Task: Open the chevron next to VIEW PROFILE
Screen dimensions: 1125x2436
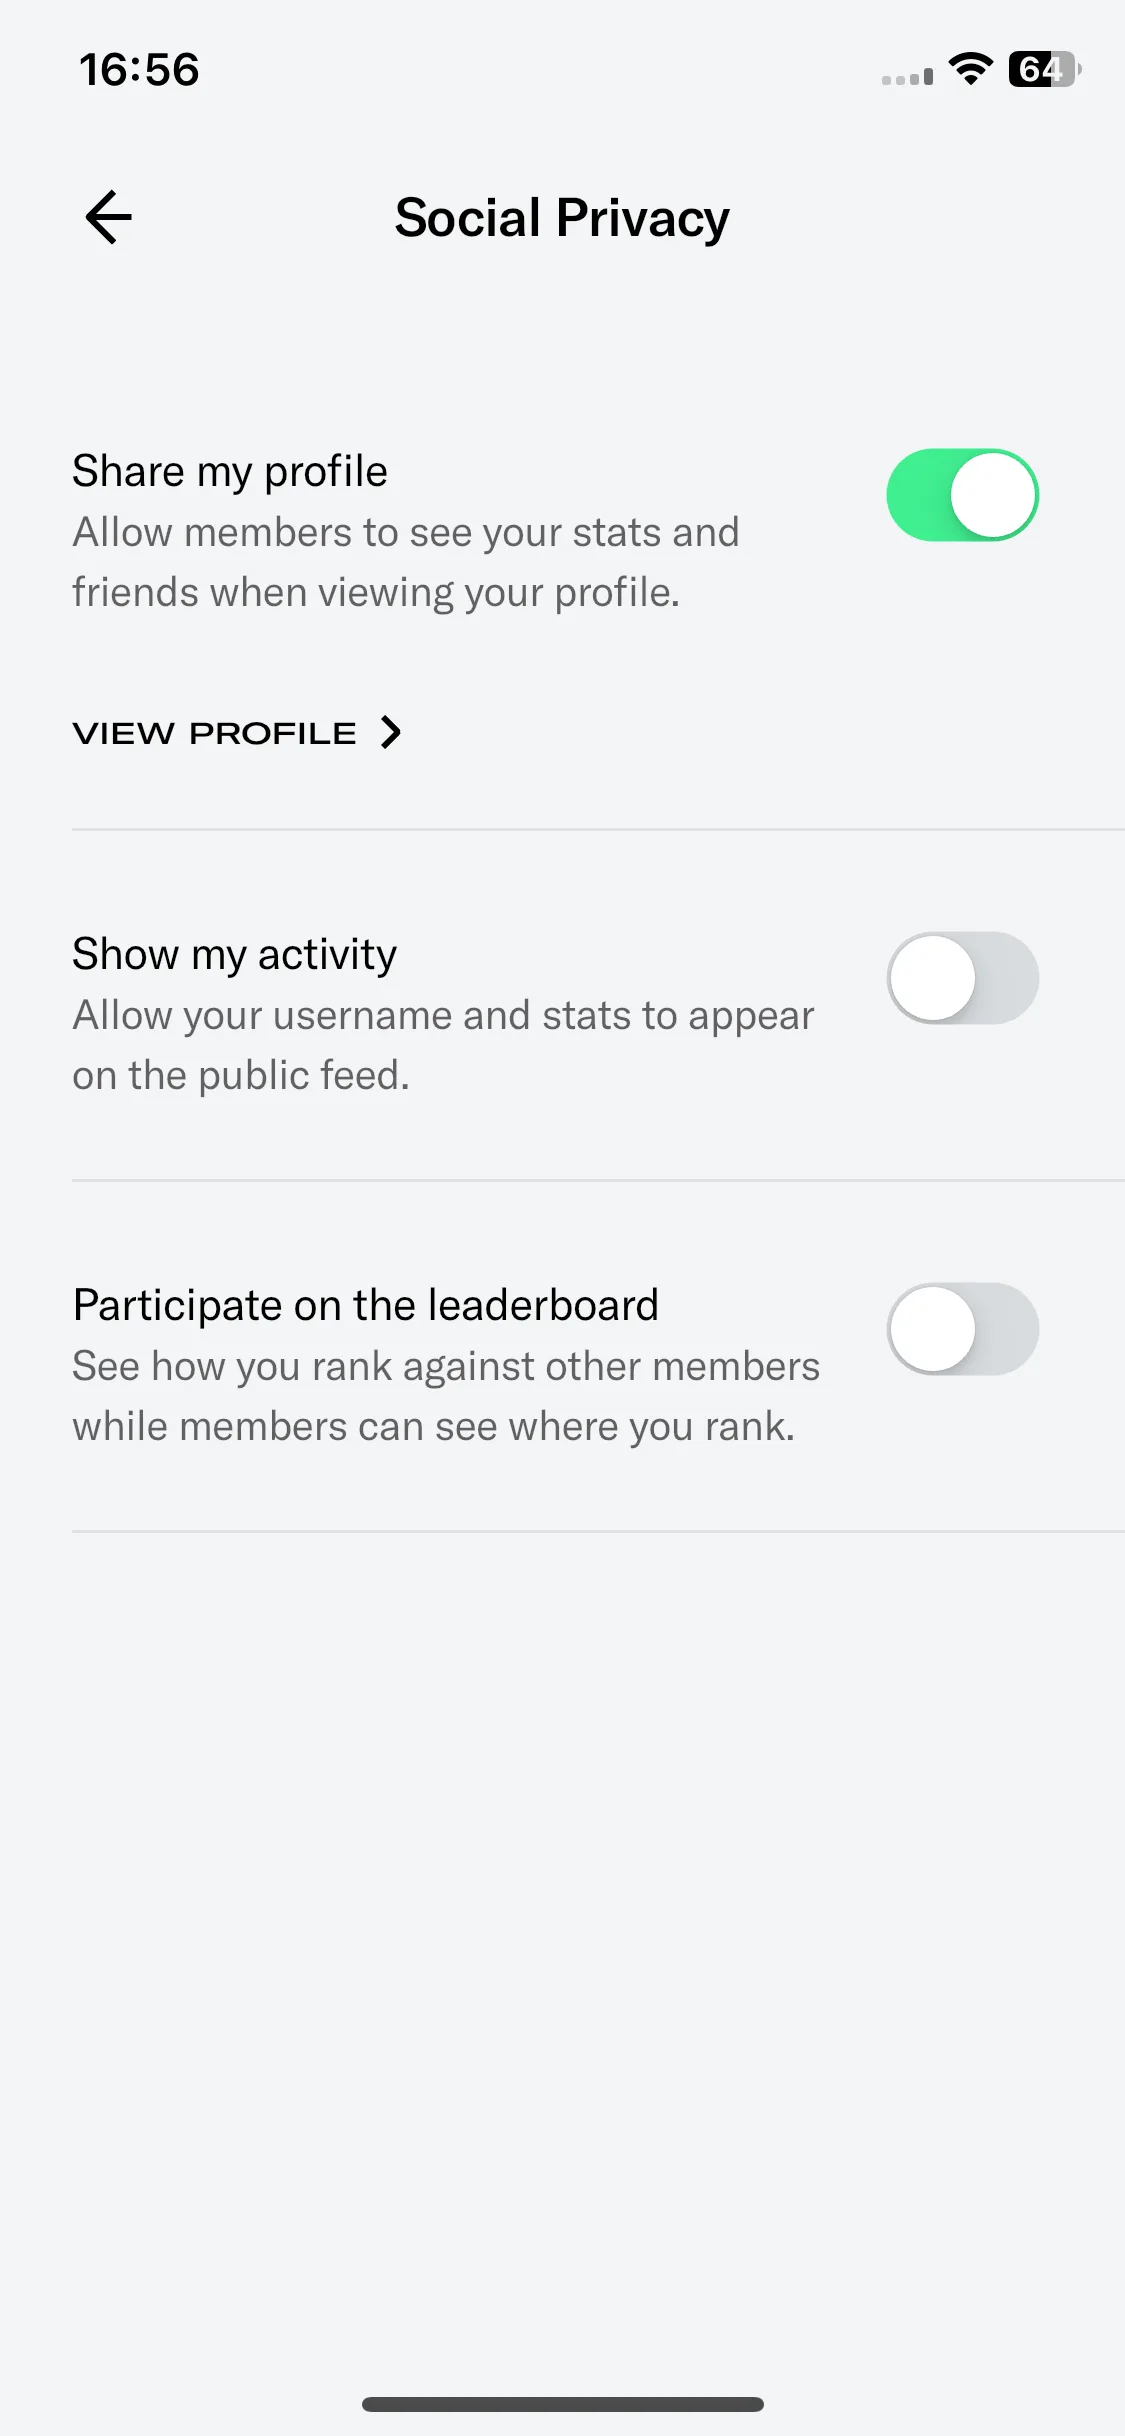Action: tap(391, 732)
